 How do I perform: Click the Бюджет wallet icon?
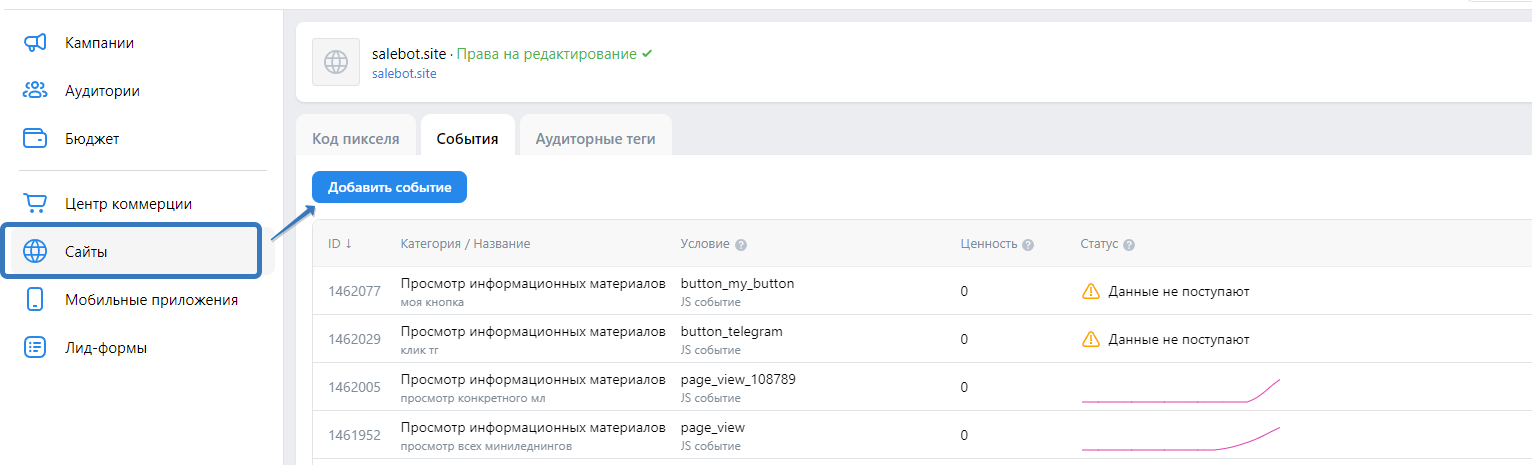(x=35, y=139)
